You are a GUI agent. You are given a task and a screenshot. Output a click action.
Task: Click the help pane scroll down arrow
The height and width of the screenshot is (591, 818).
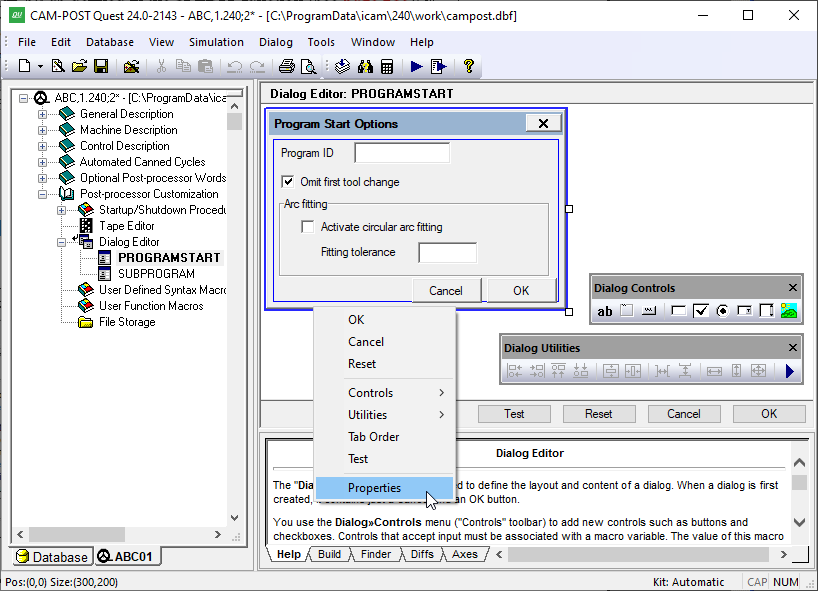pos(799,522)
